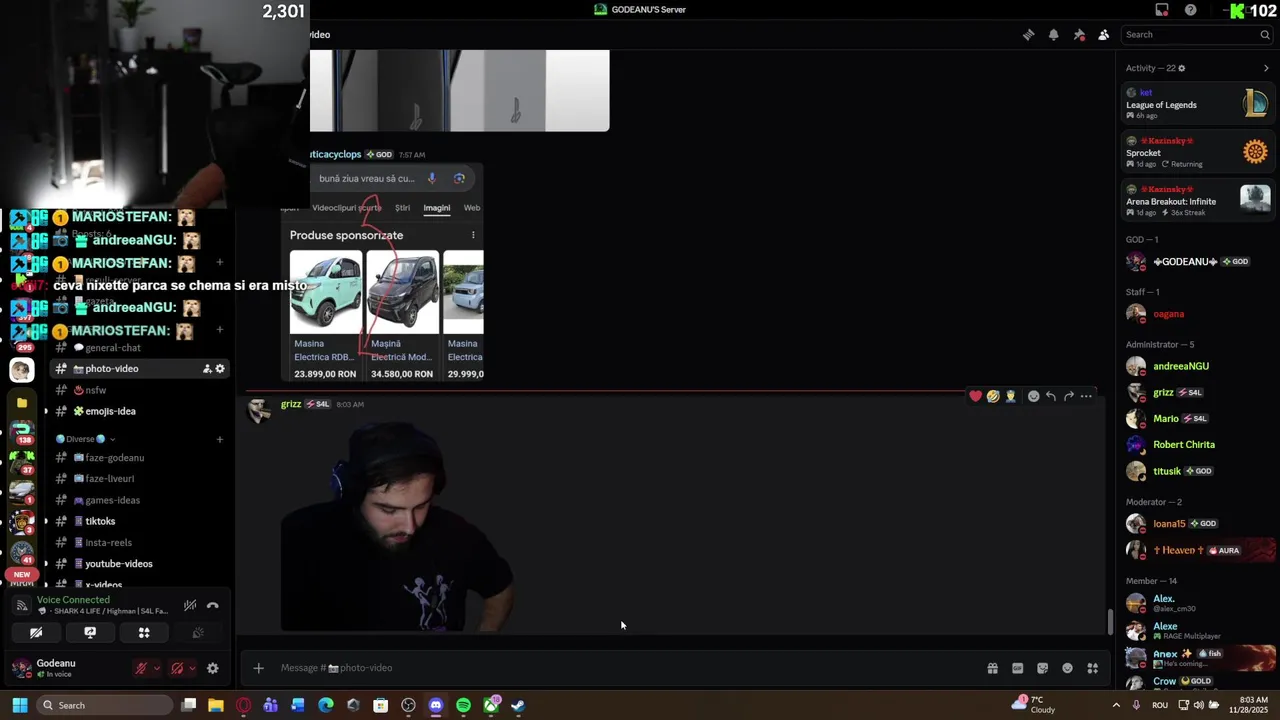Open the sticker picker

coord(1043,668)
